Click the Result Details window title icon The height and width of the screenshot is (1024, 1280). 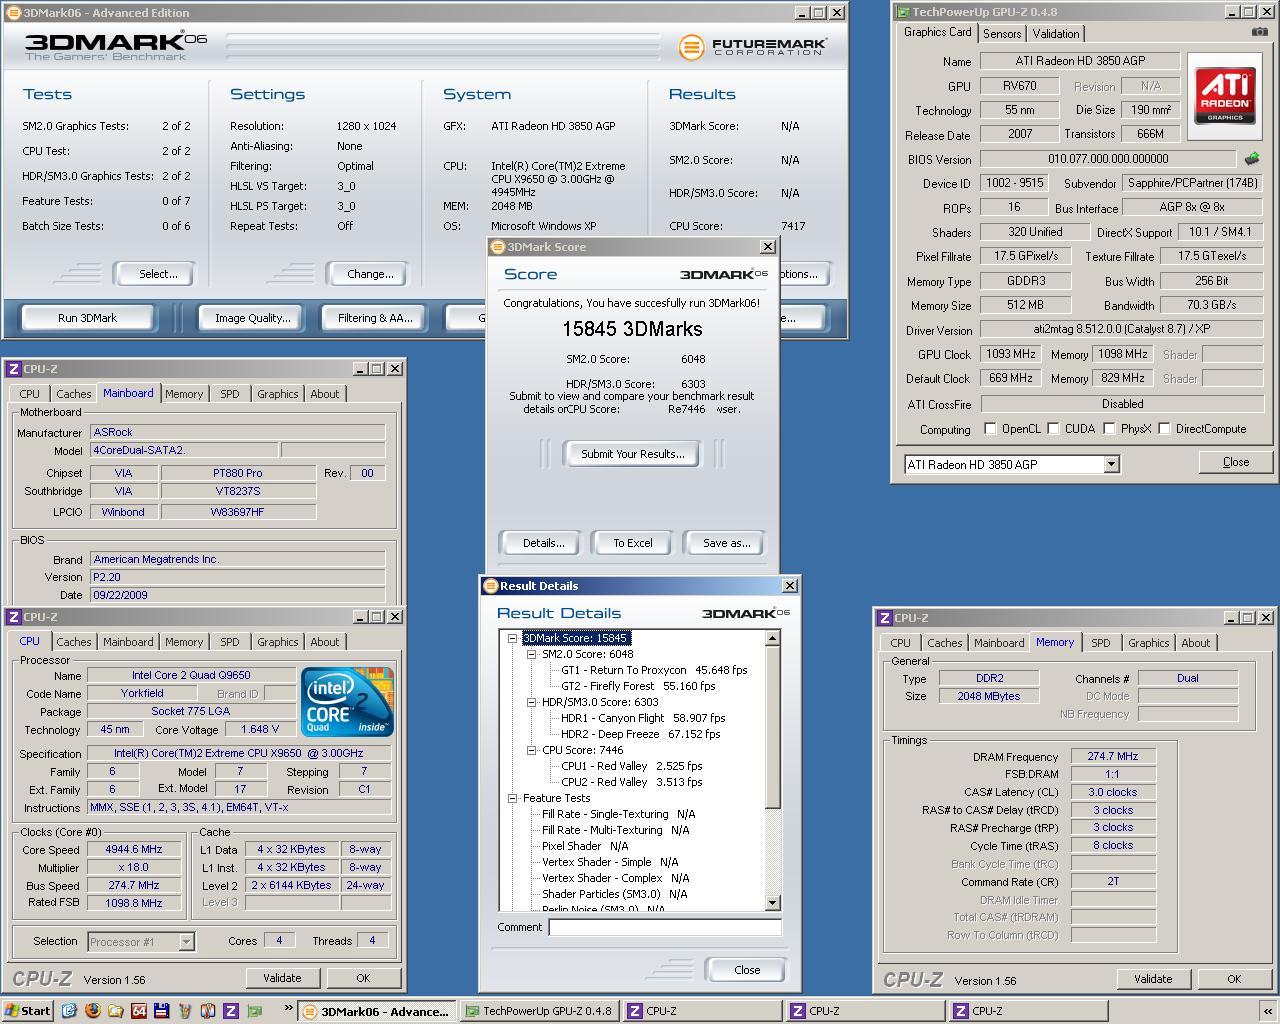[x=490, y=586]
